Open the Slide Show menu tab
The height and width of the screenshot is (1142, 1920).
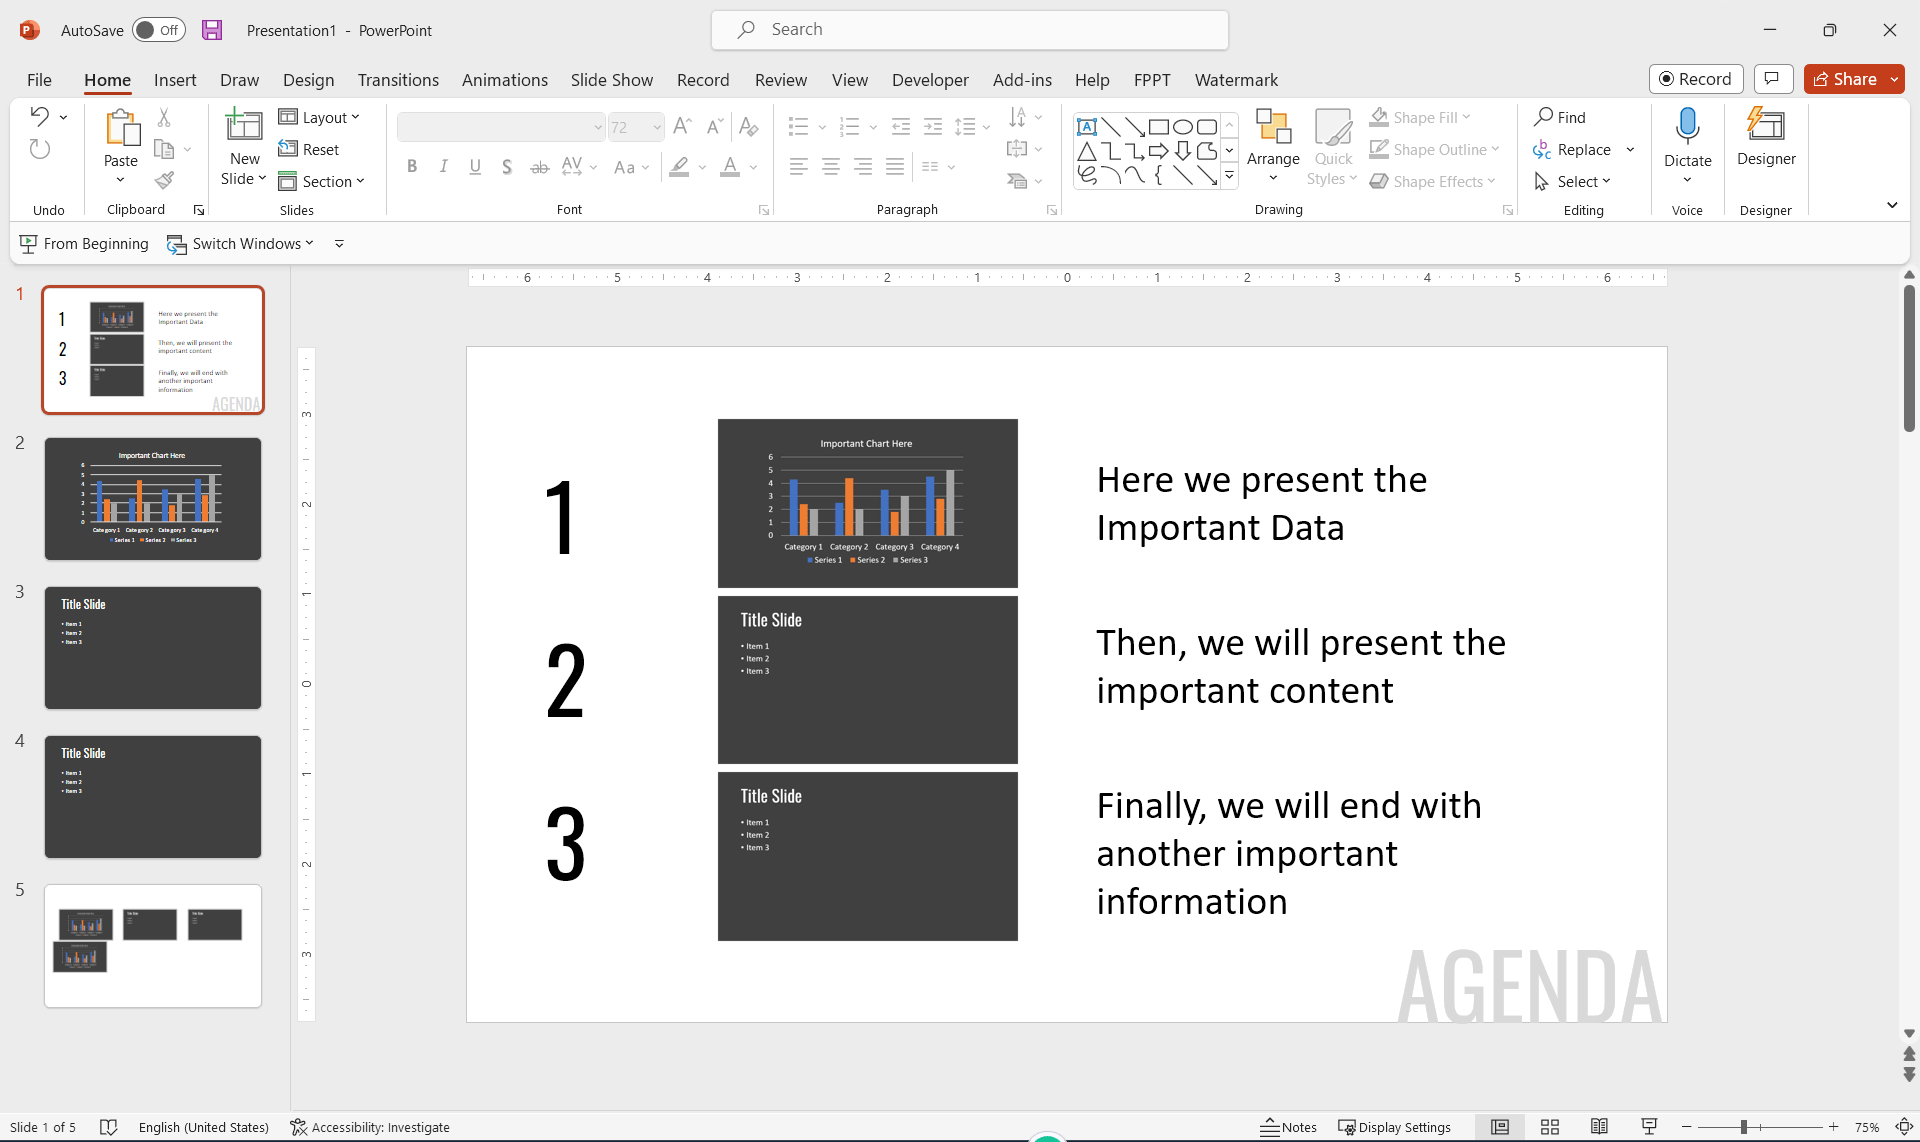point(610,79)
